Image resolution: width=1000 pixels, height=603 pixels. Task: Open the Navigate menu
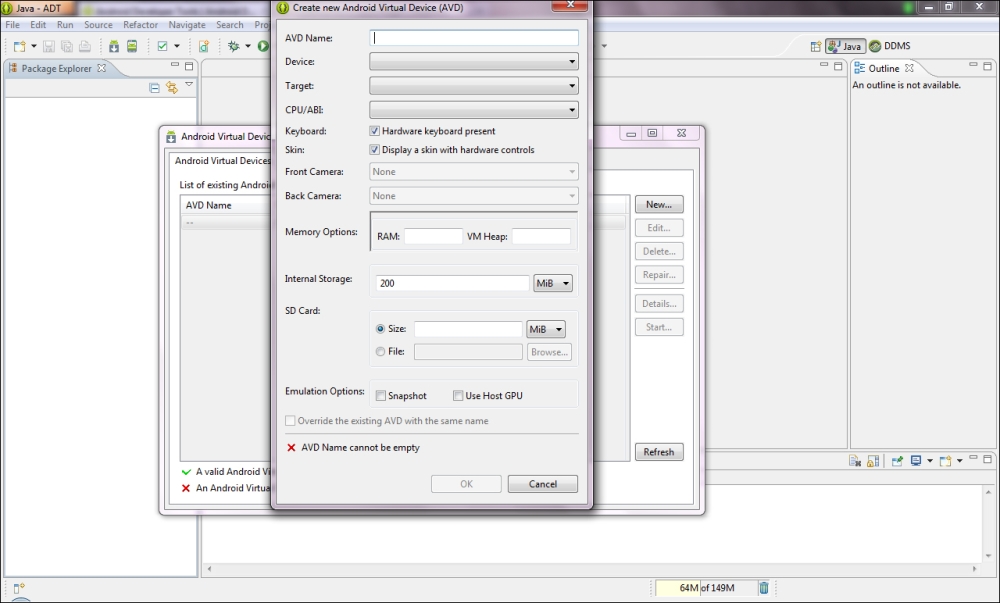[187, 25]
